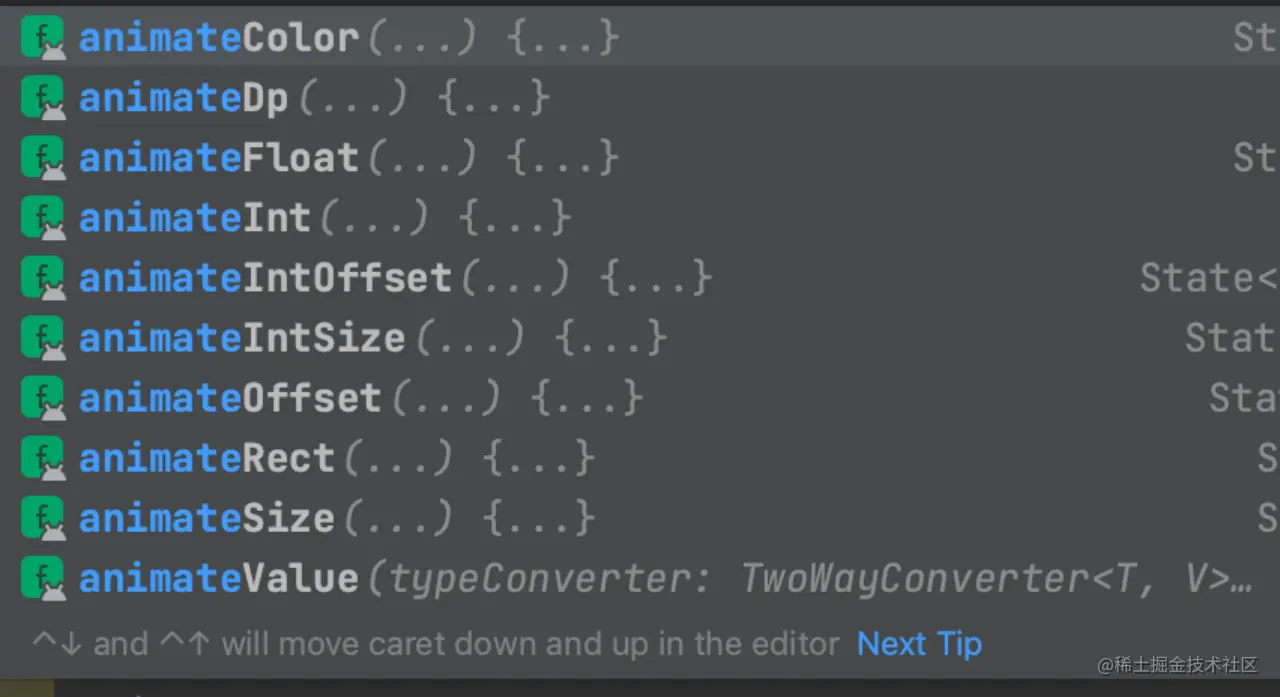
Task: Select the animateRect completion suggestion
Action: point(206,457)
